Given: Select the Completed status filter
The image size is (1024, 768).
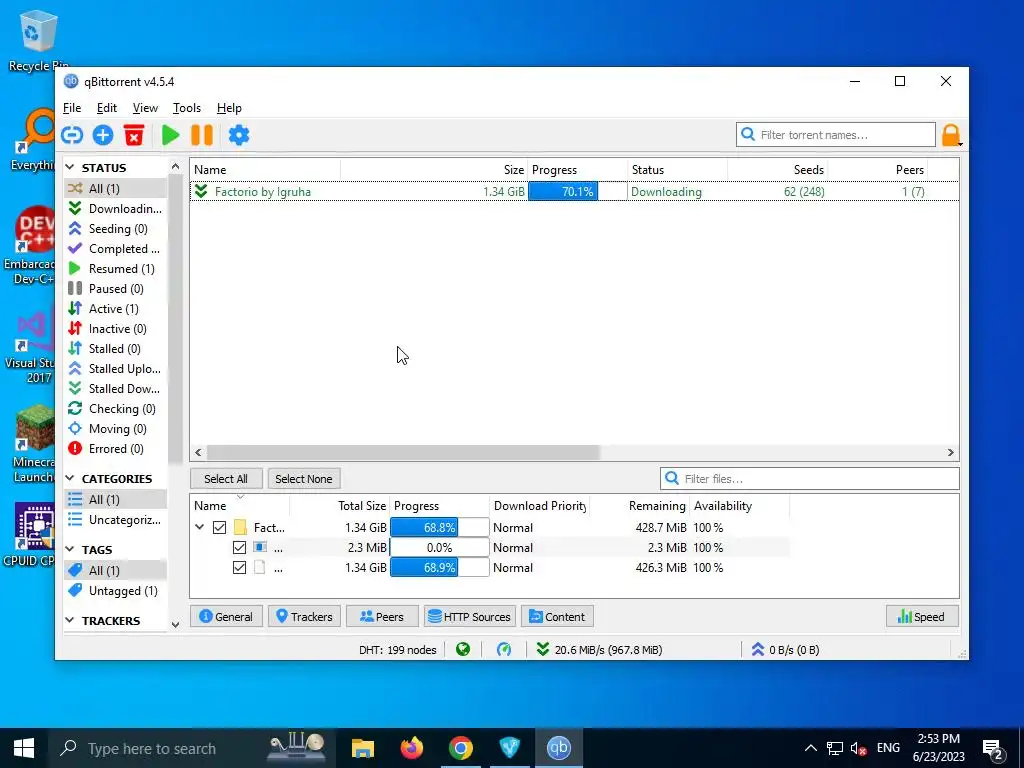Looking at the screenshot, I should click(x=115, y=249).
